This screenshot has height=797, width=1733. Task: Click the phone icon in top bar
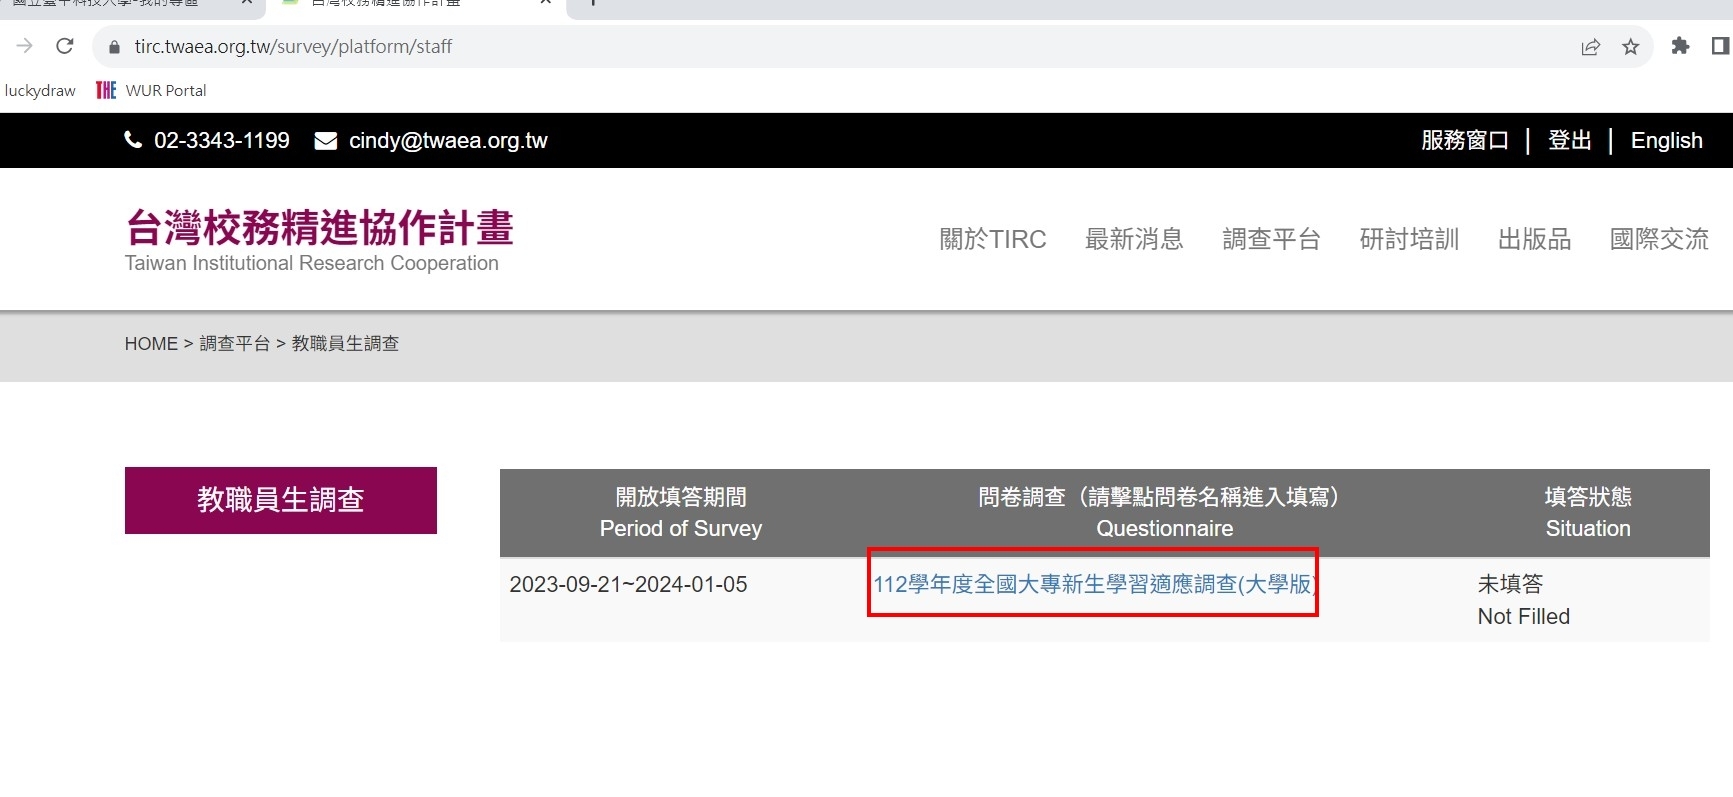pyautogui.click(x=133, y=140)
